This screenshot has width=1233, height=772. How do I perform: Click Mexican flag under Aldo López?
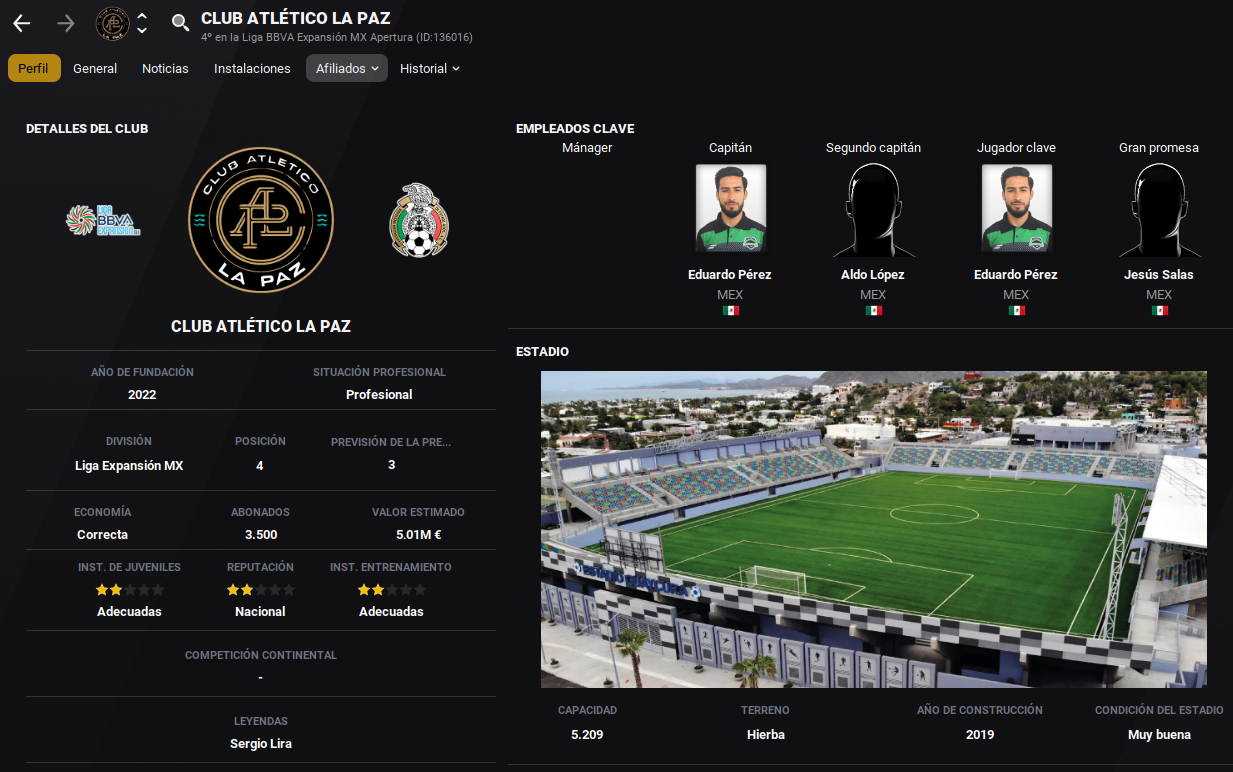[x=873, y=311]
